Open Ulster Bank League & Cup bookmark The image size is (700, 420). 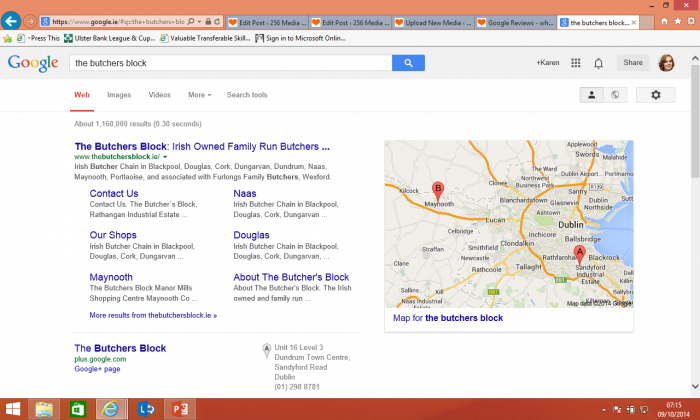pyautogui.click(x=109, y=38)
